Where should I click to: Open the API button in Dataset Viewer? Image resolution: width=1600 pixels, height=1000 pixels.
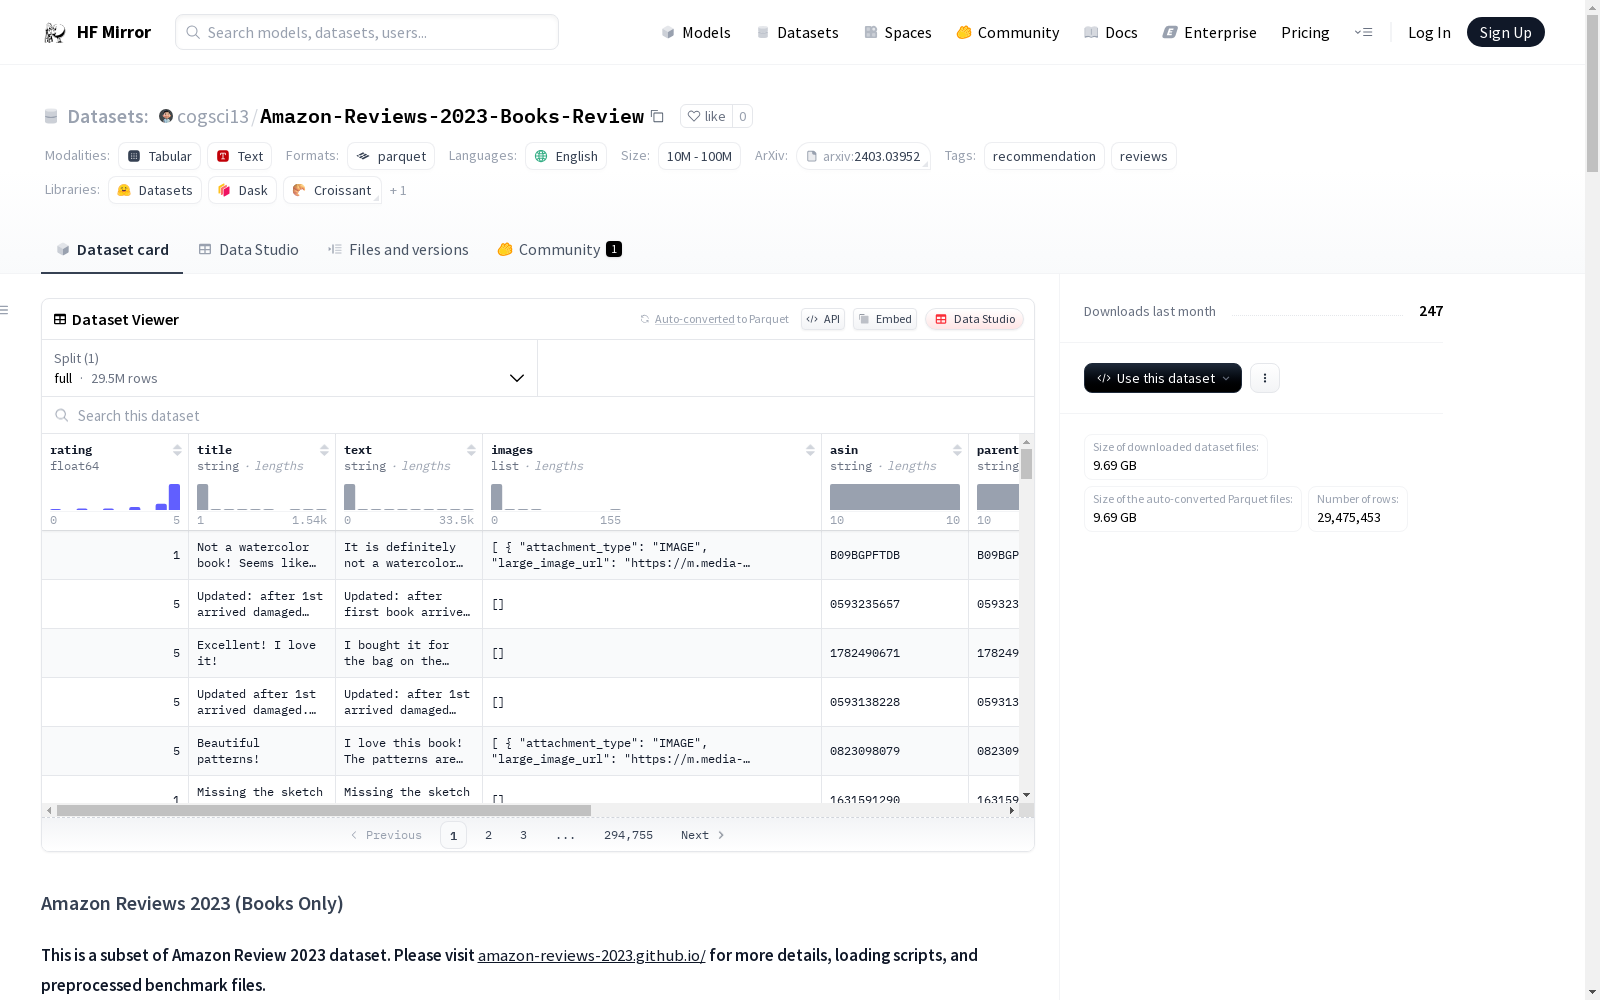coord(823,319)
